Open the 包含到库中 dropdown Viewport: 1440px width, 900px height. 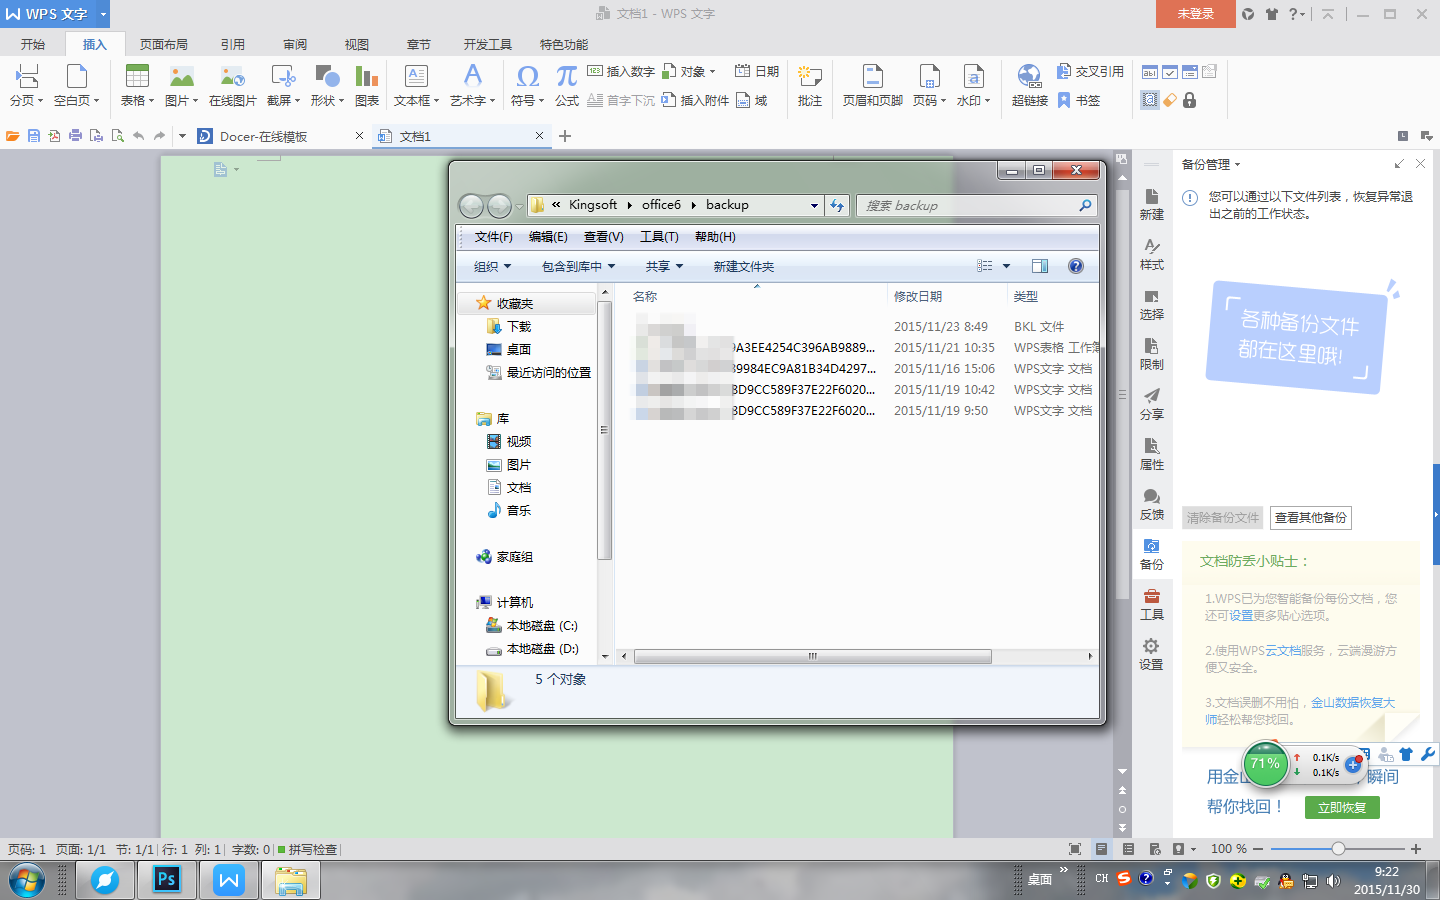(x=578, y=266)
